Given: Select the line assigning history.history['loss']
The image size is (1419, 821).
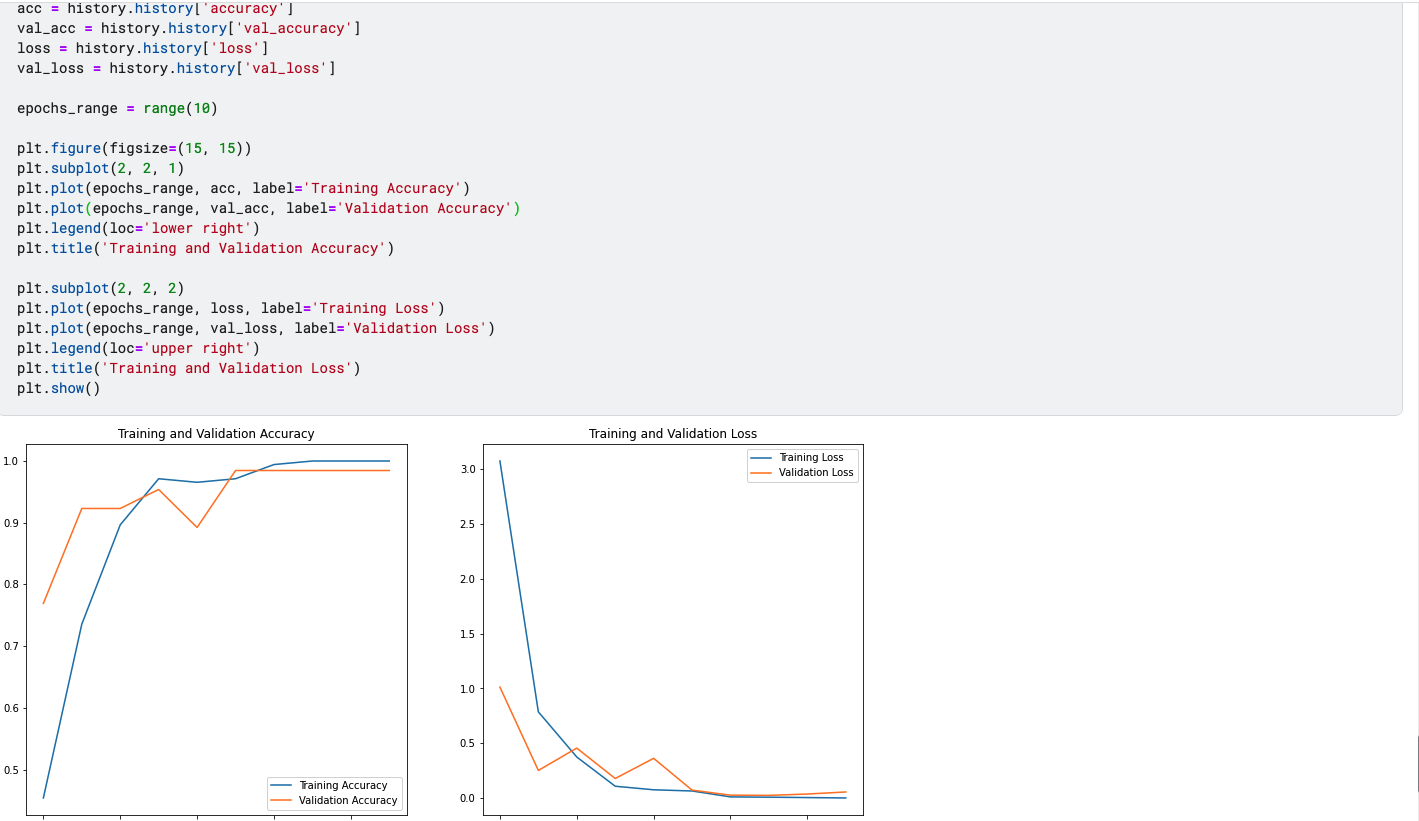Looking at the screenshot, I should click(x=142, y=48).
